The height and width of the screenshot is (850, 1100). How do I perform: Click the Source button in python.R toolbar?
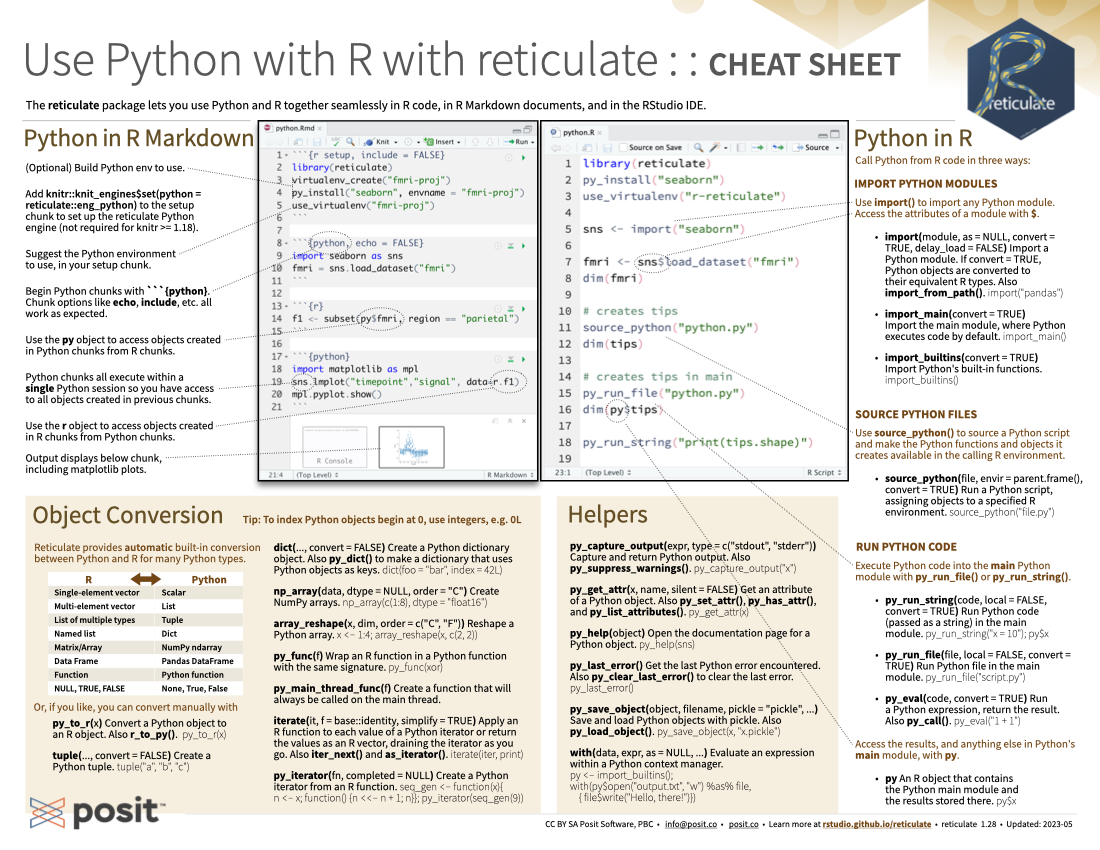pos(811,147)
